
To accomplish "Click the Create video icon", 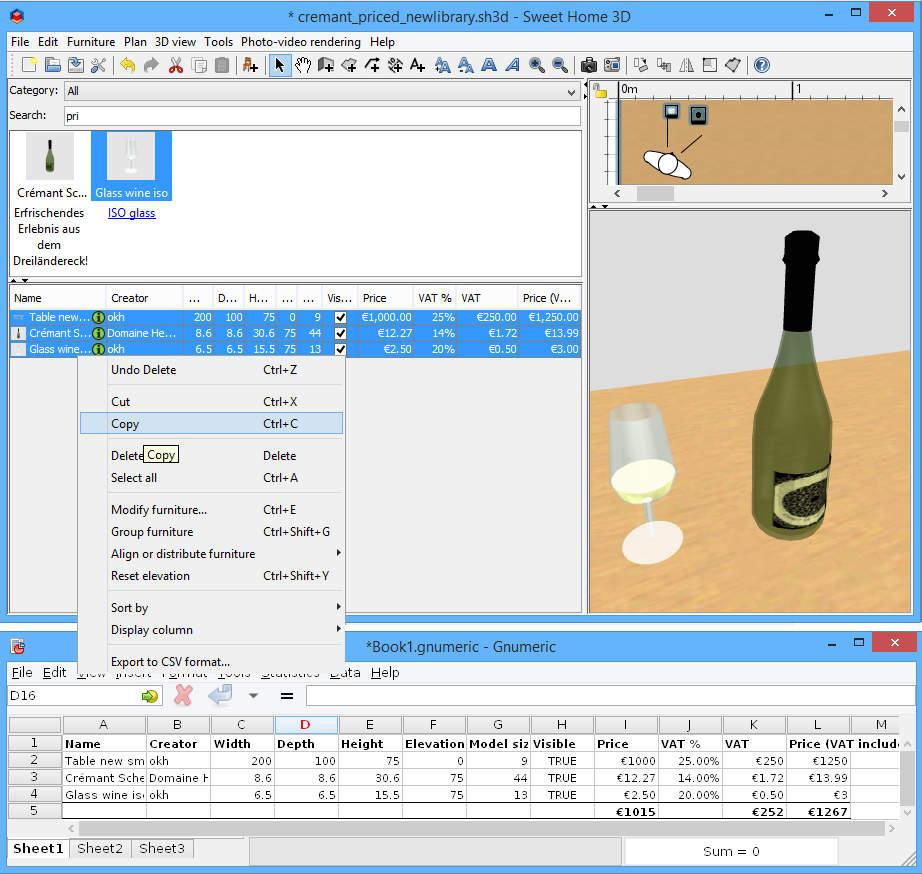I will click(x=612, y=65).
